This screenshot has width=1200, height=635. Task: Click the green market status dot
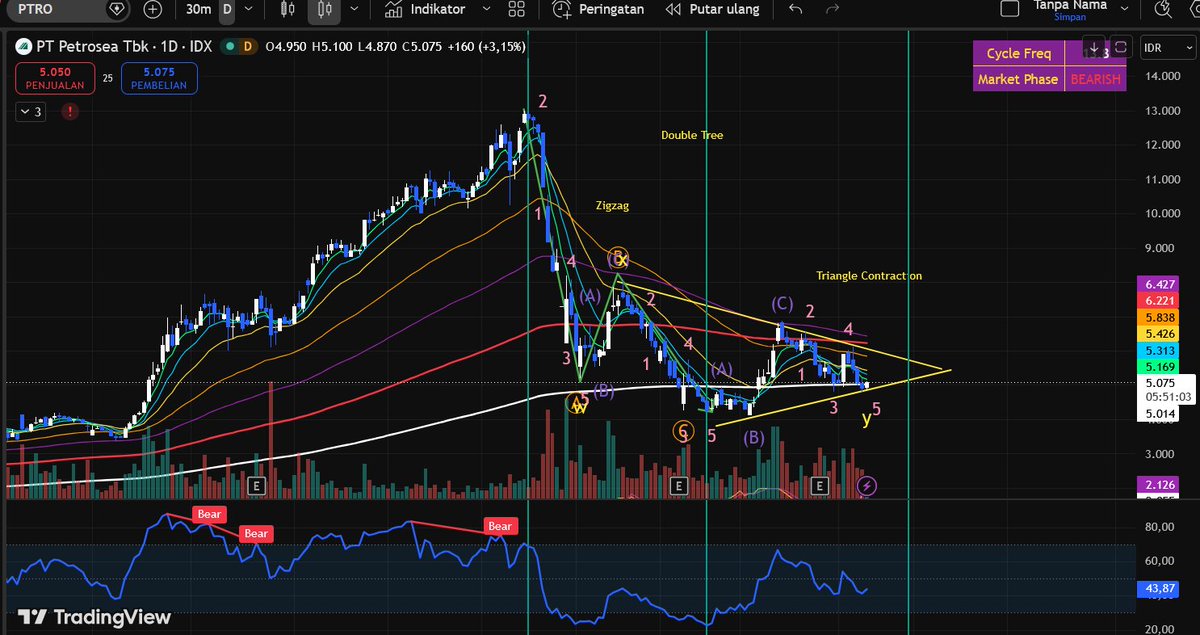230,47
